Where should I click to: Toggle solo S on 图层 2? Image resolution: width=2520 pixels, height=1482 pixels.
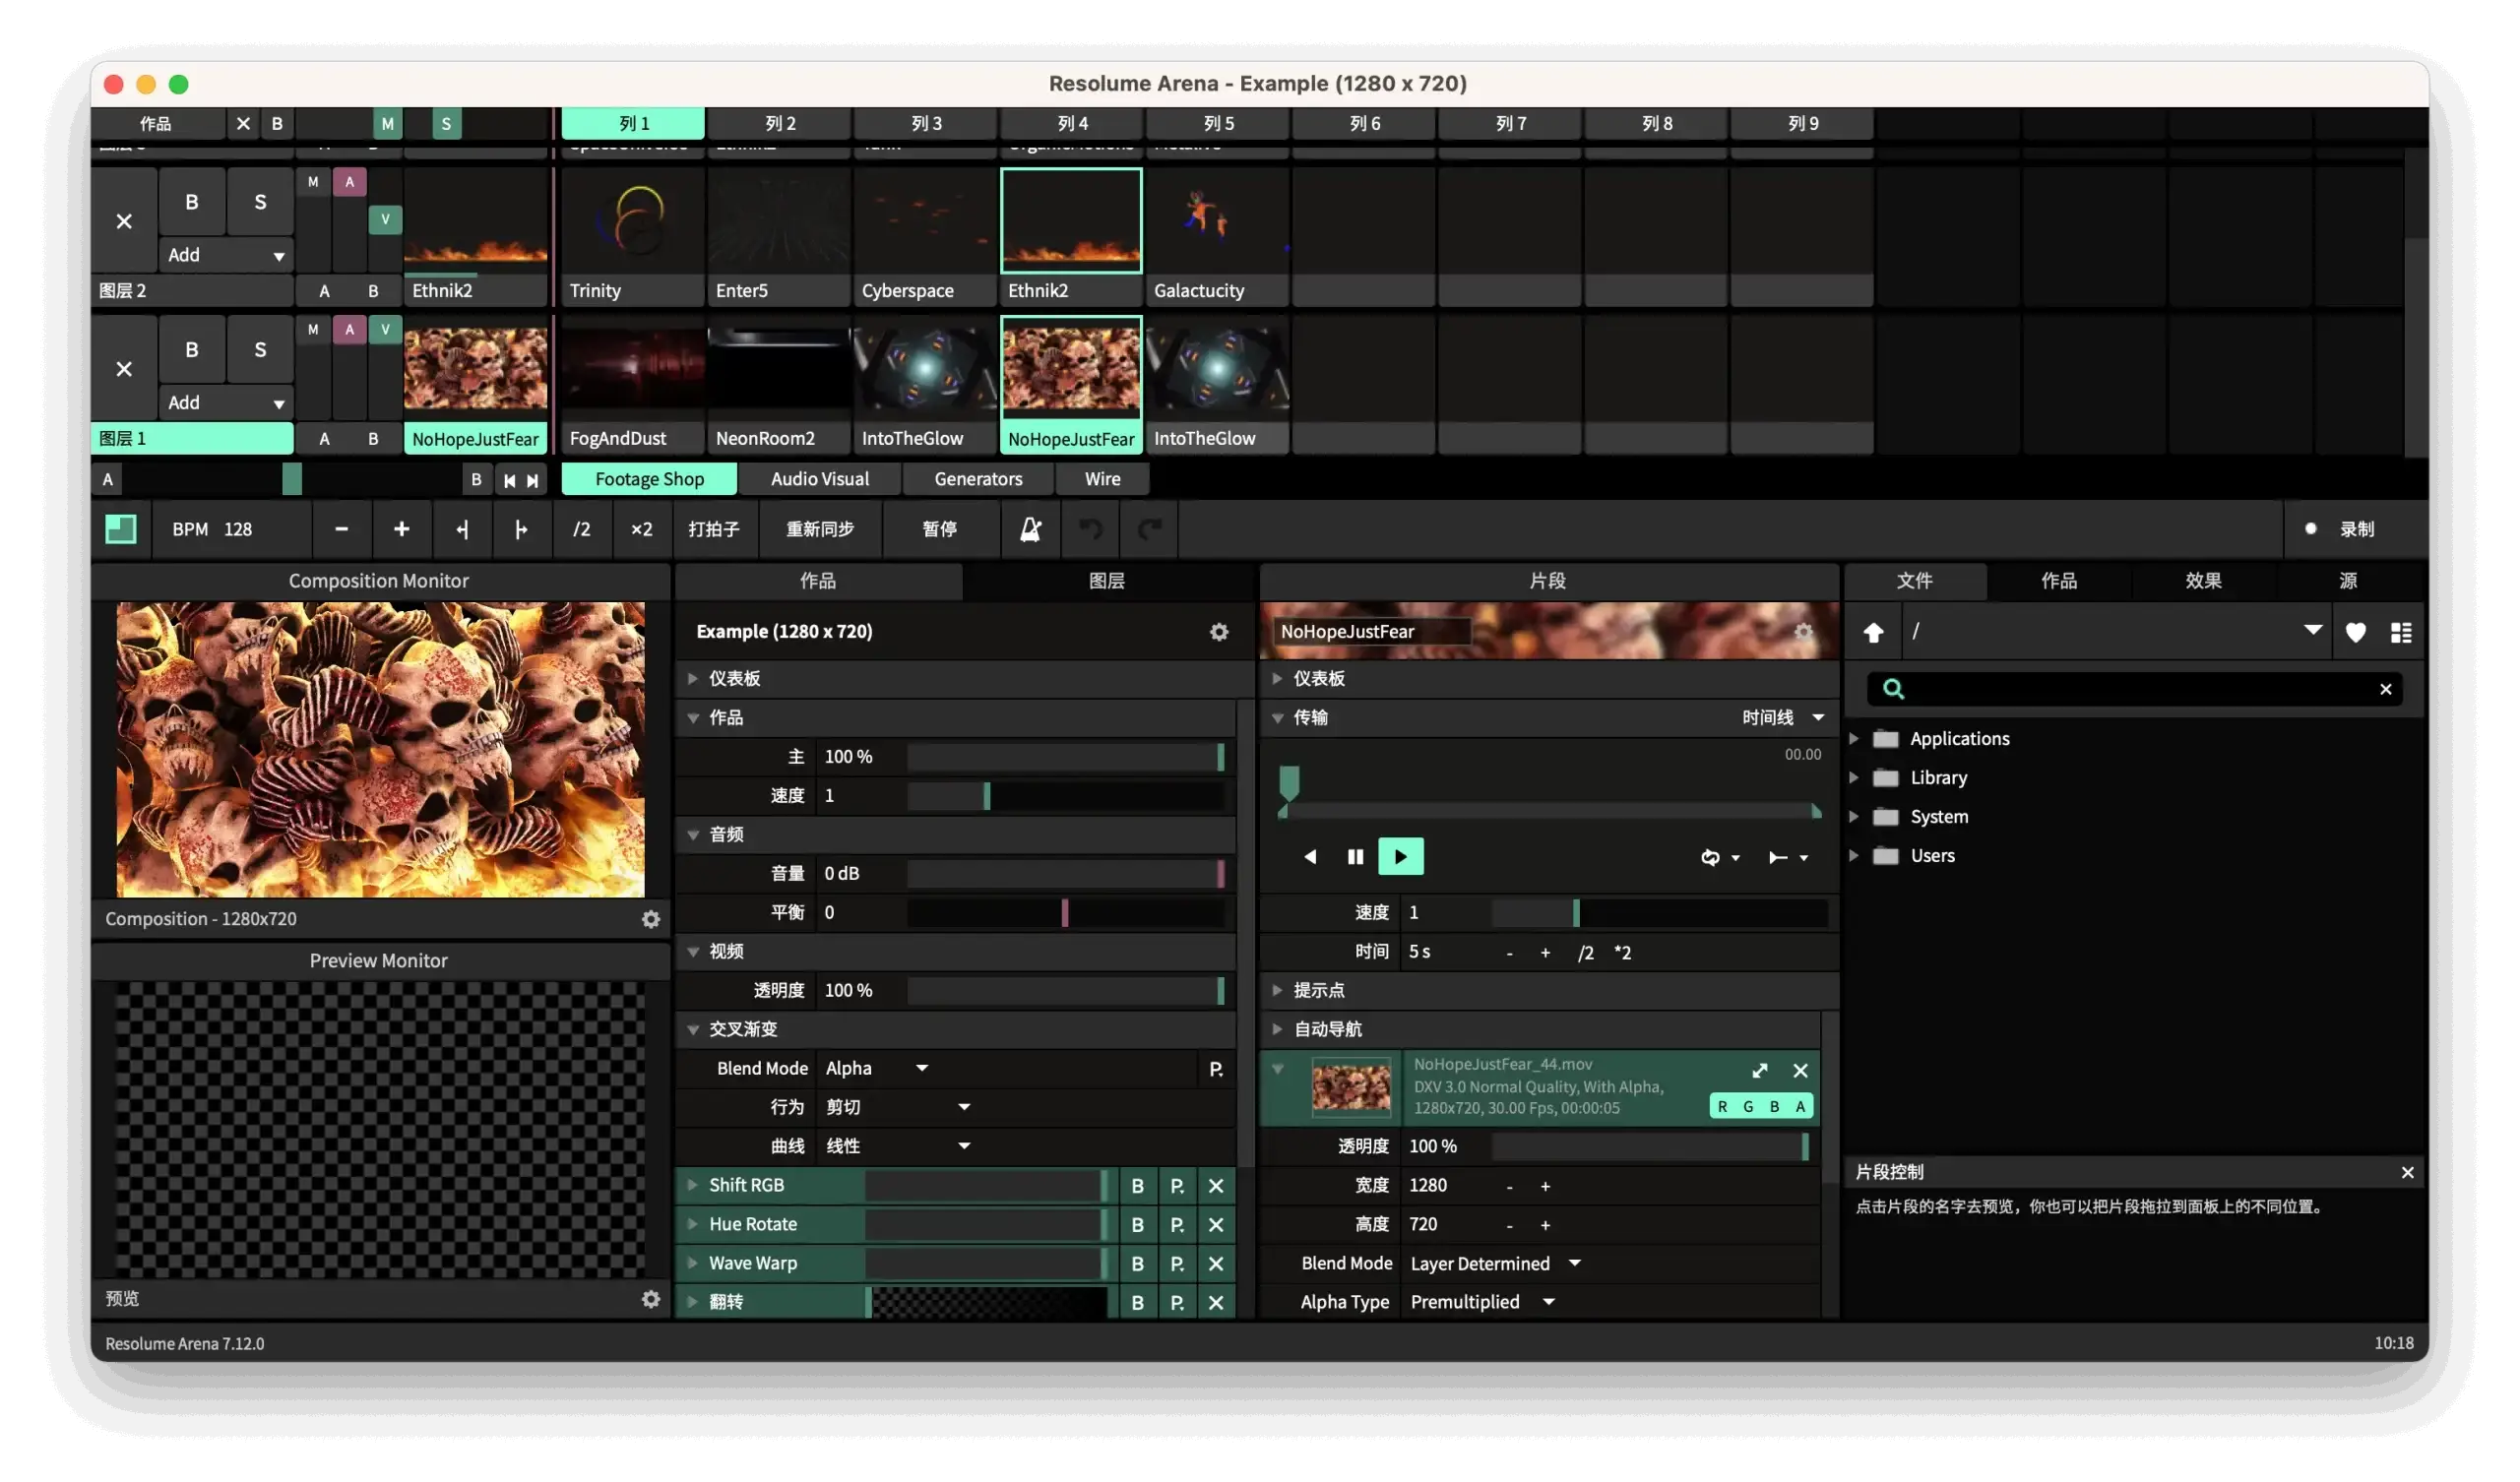tap(260, 202)
